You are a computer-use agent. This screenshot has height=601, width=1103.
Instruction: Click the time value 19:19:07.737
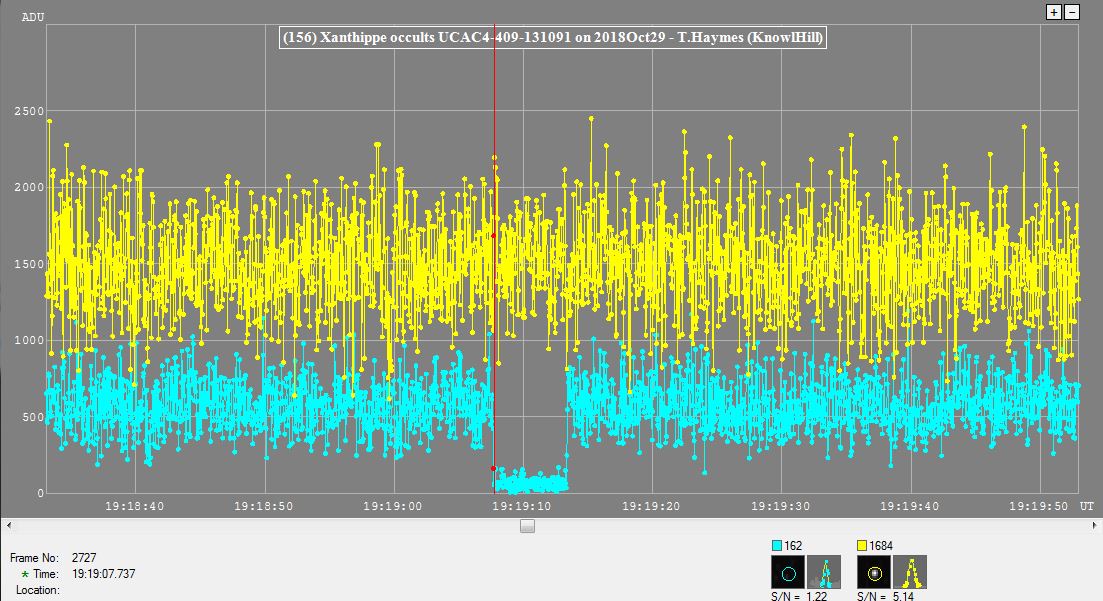click(x=104, y=575)
